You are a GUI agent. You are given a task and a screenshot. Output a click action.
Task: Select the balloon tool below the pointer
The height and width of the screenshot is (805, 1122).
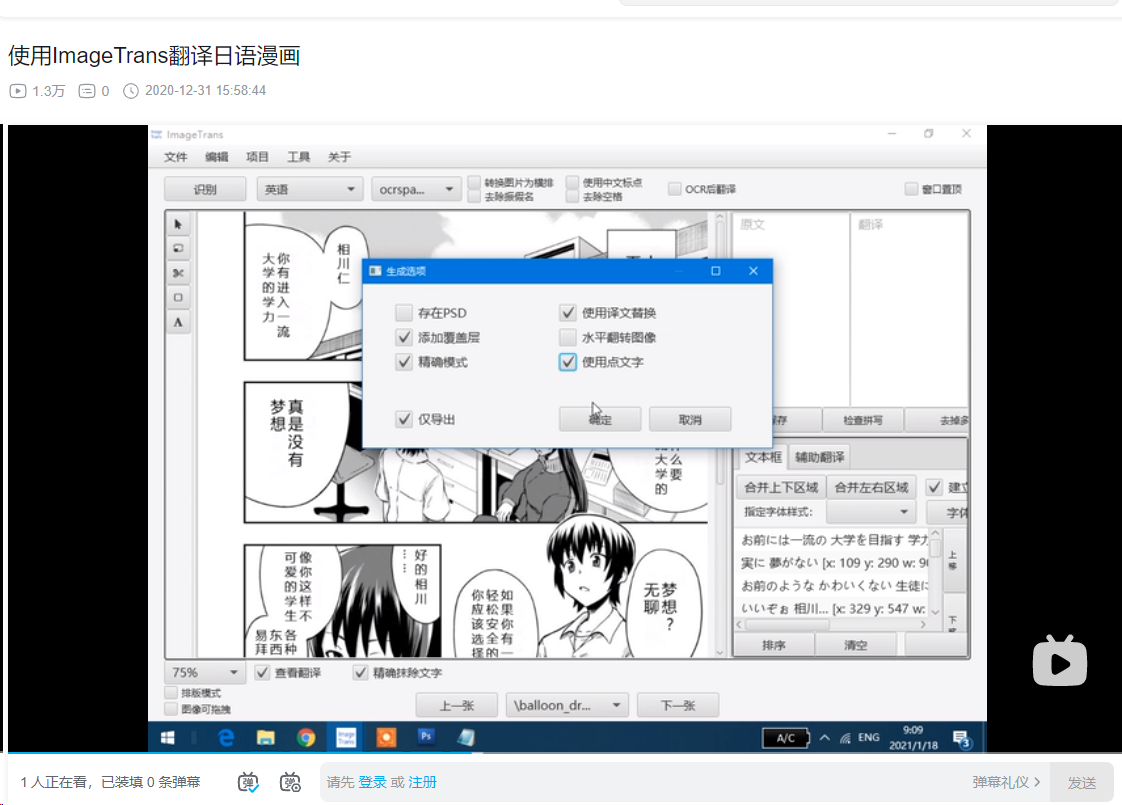coord(178,248)
